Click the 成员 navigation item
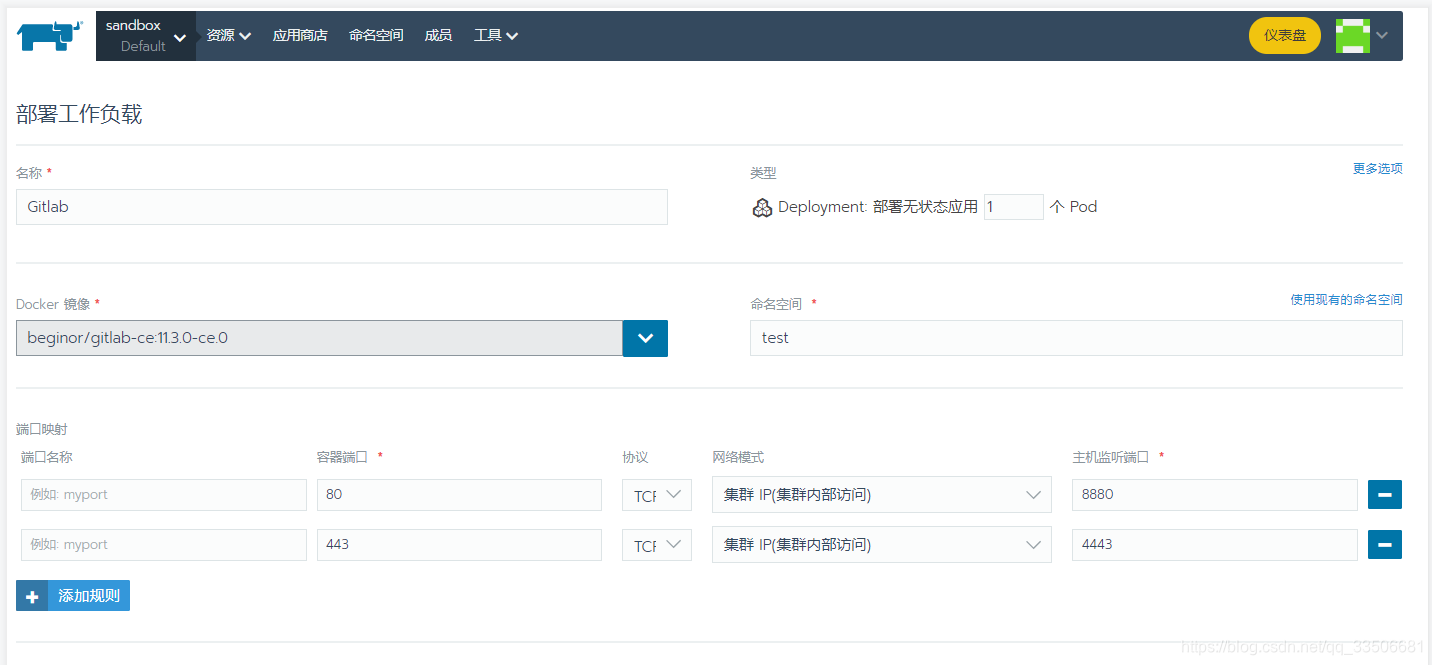1432x665 pixels. point(438,33)
